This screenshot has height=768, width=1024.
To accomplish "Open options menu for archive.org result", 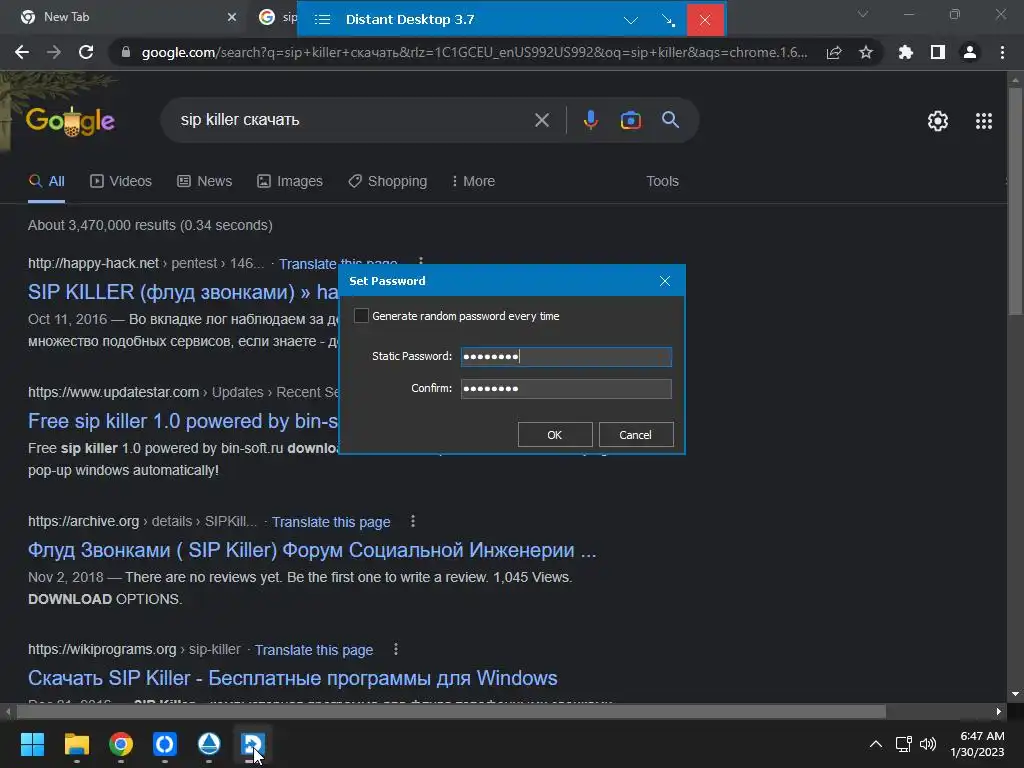I will pos(412,521).
